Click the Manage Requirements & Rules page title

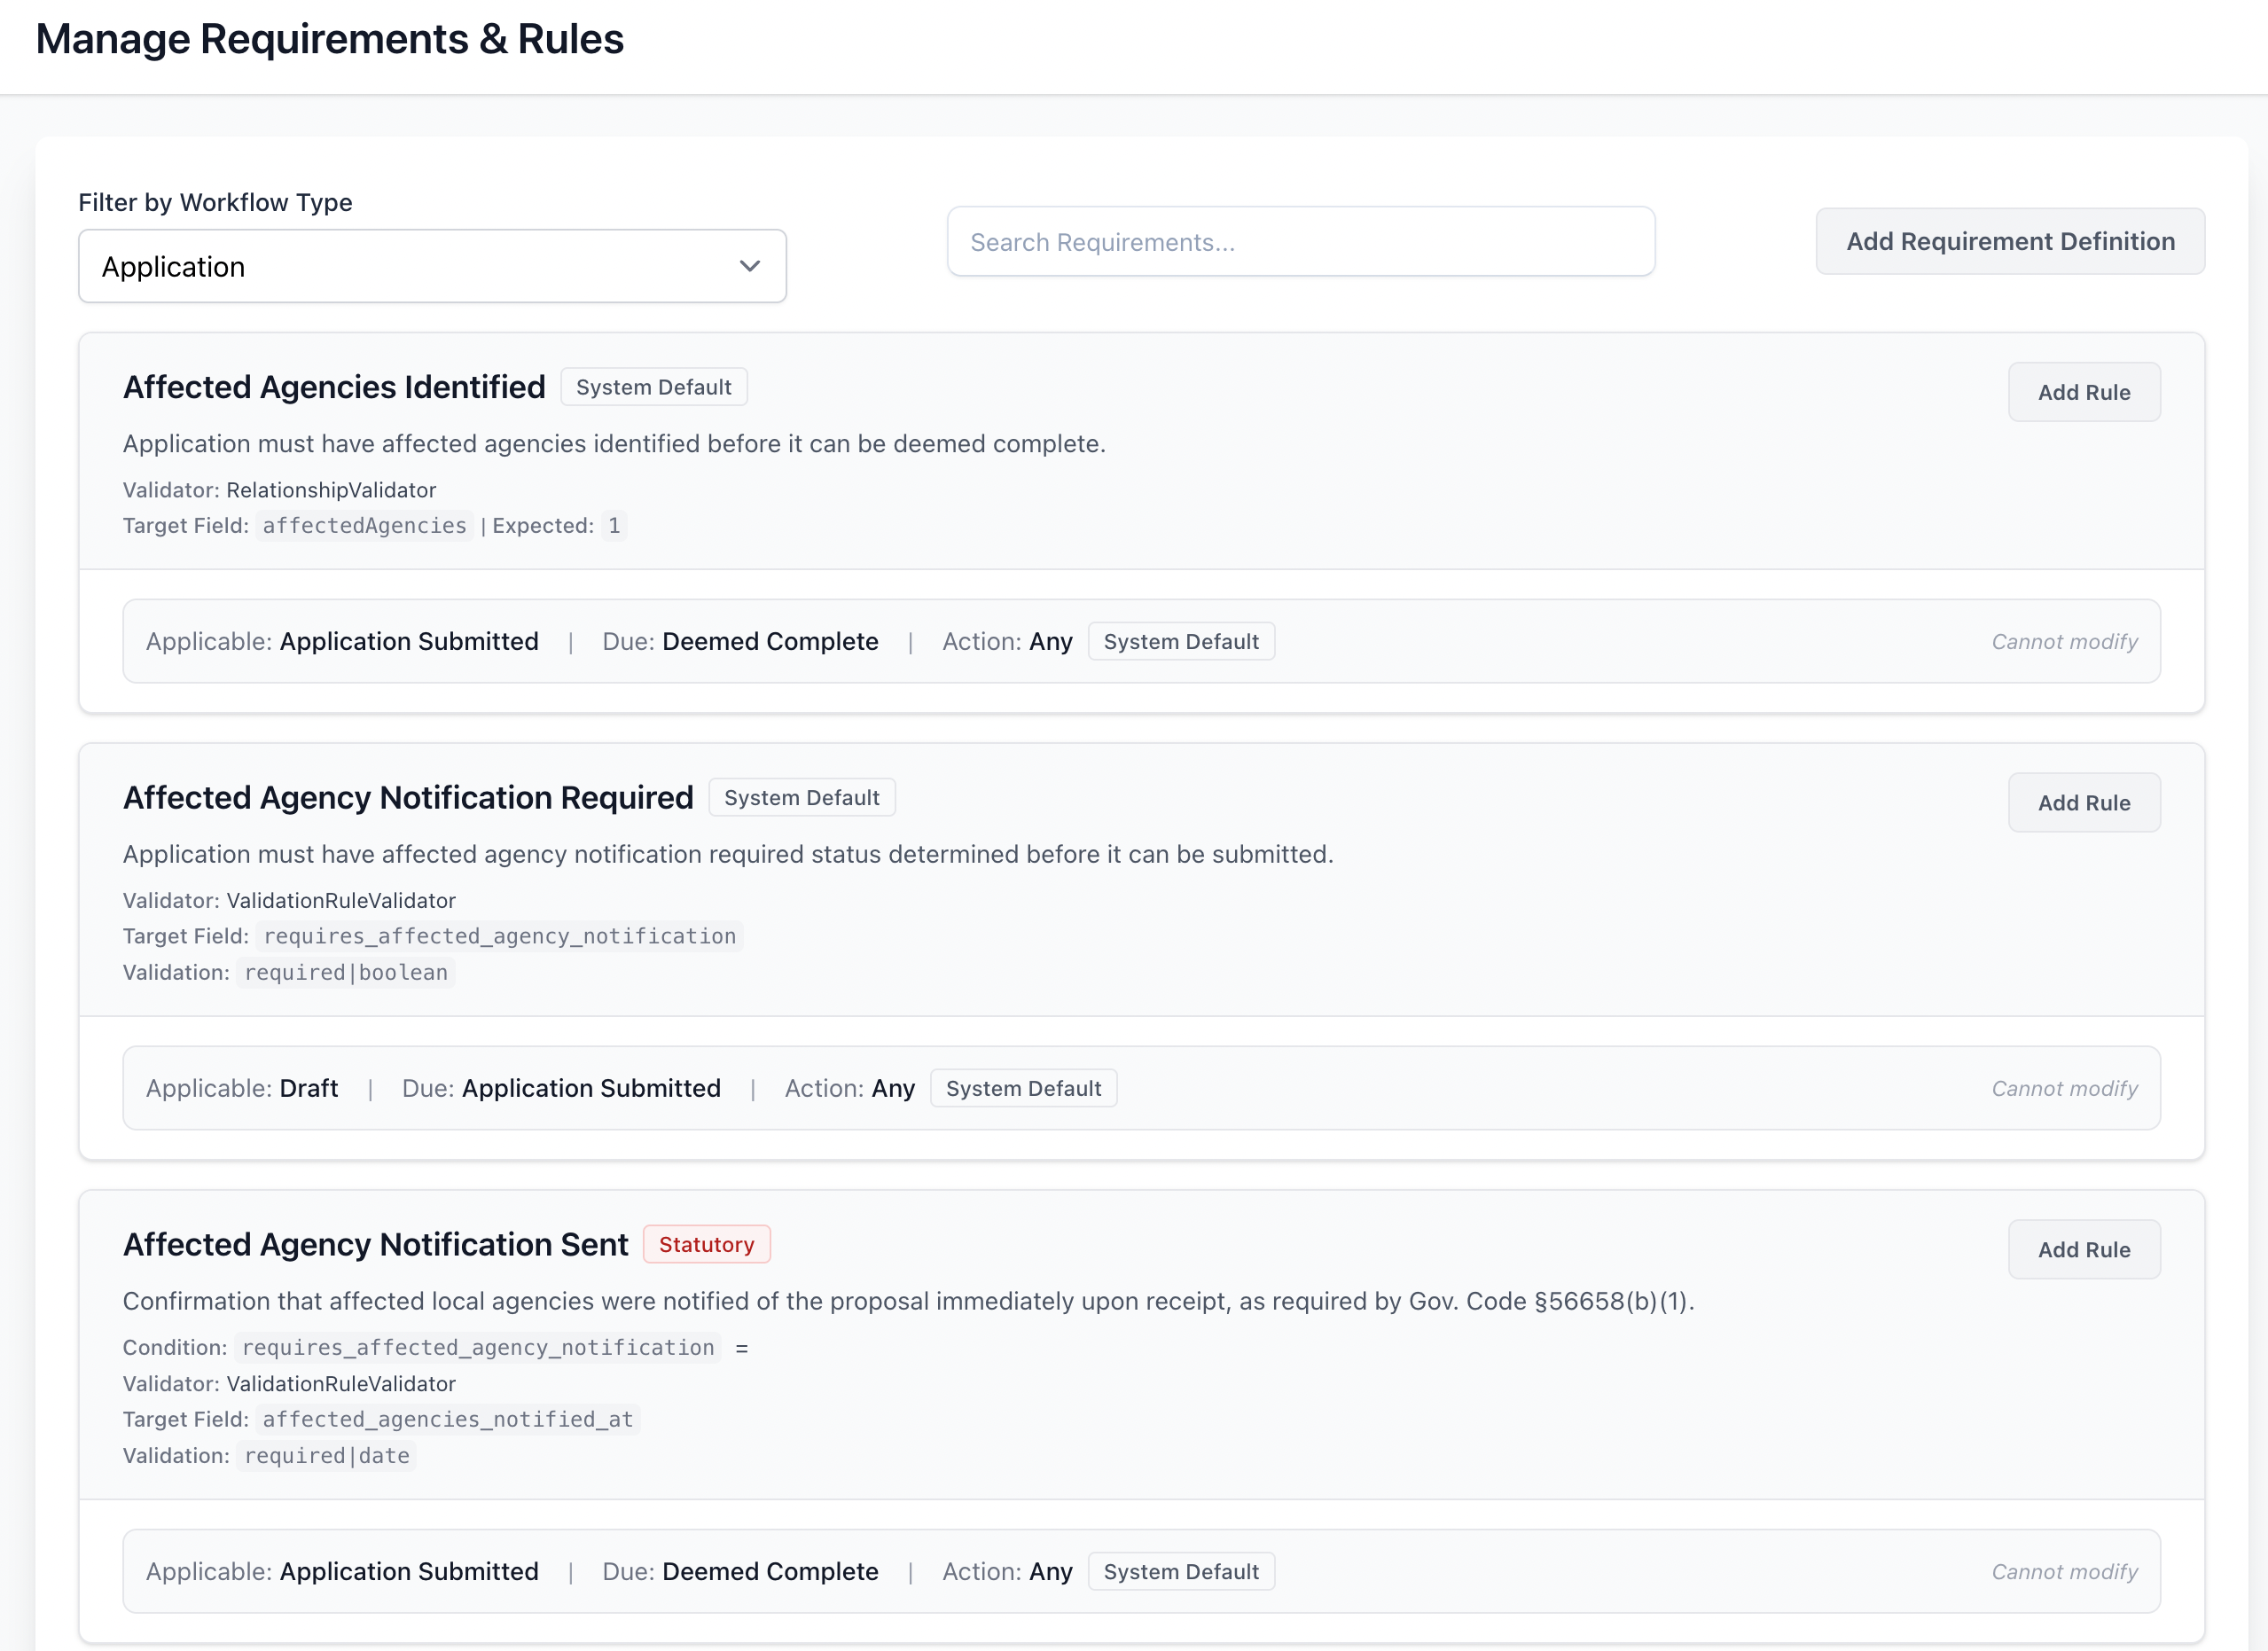coord(329,39)
